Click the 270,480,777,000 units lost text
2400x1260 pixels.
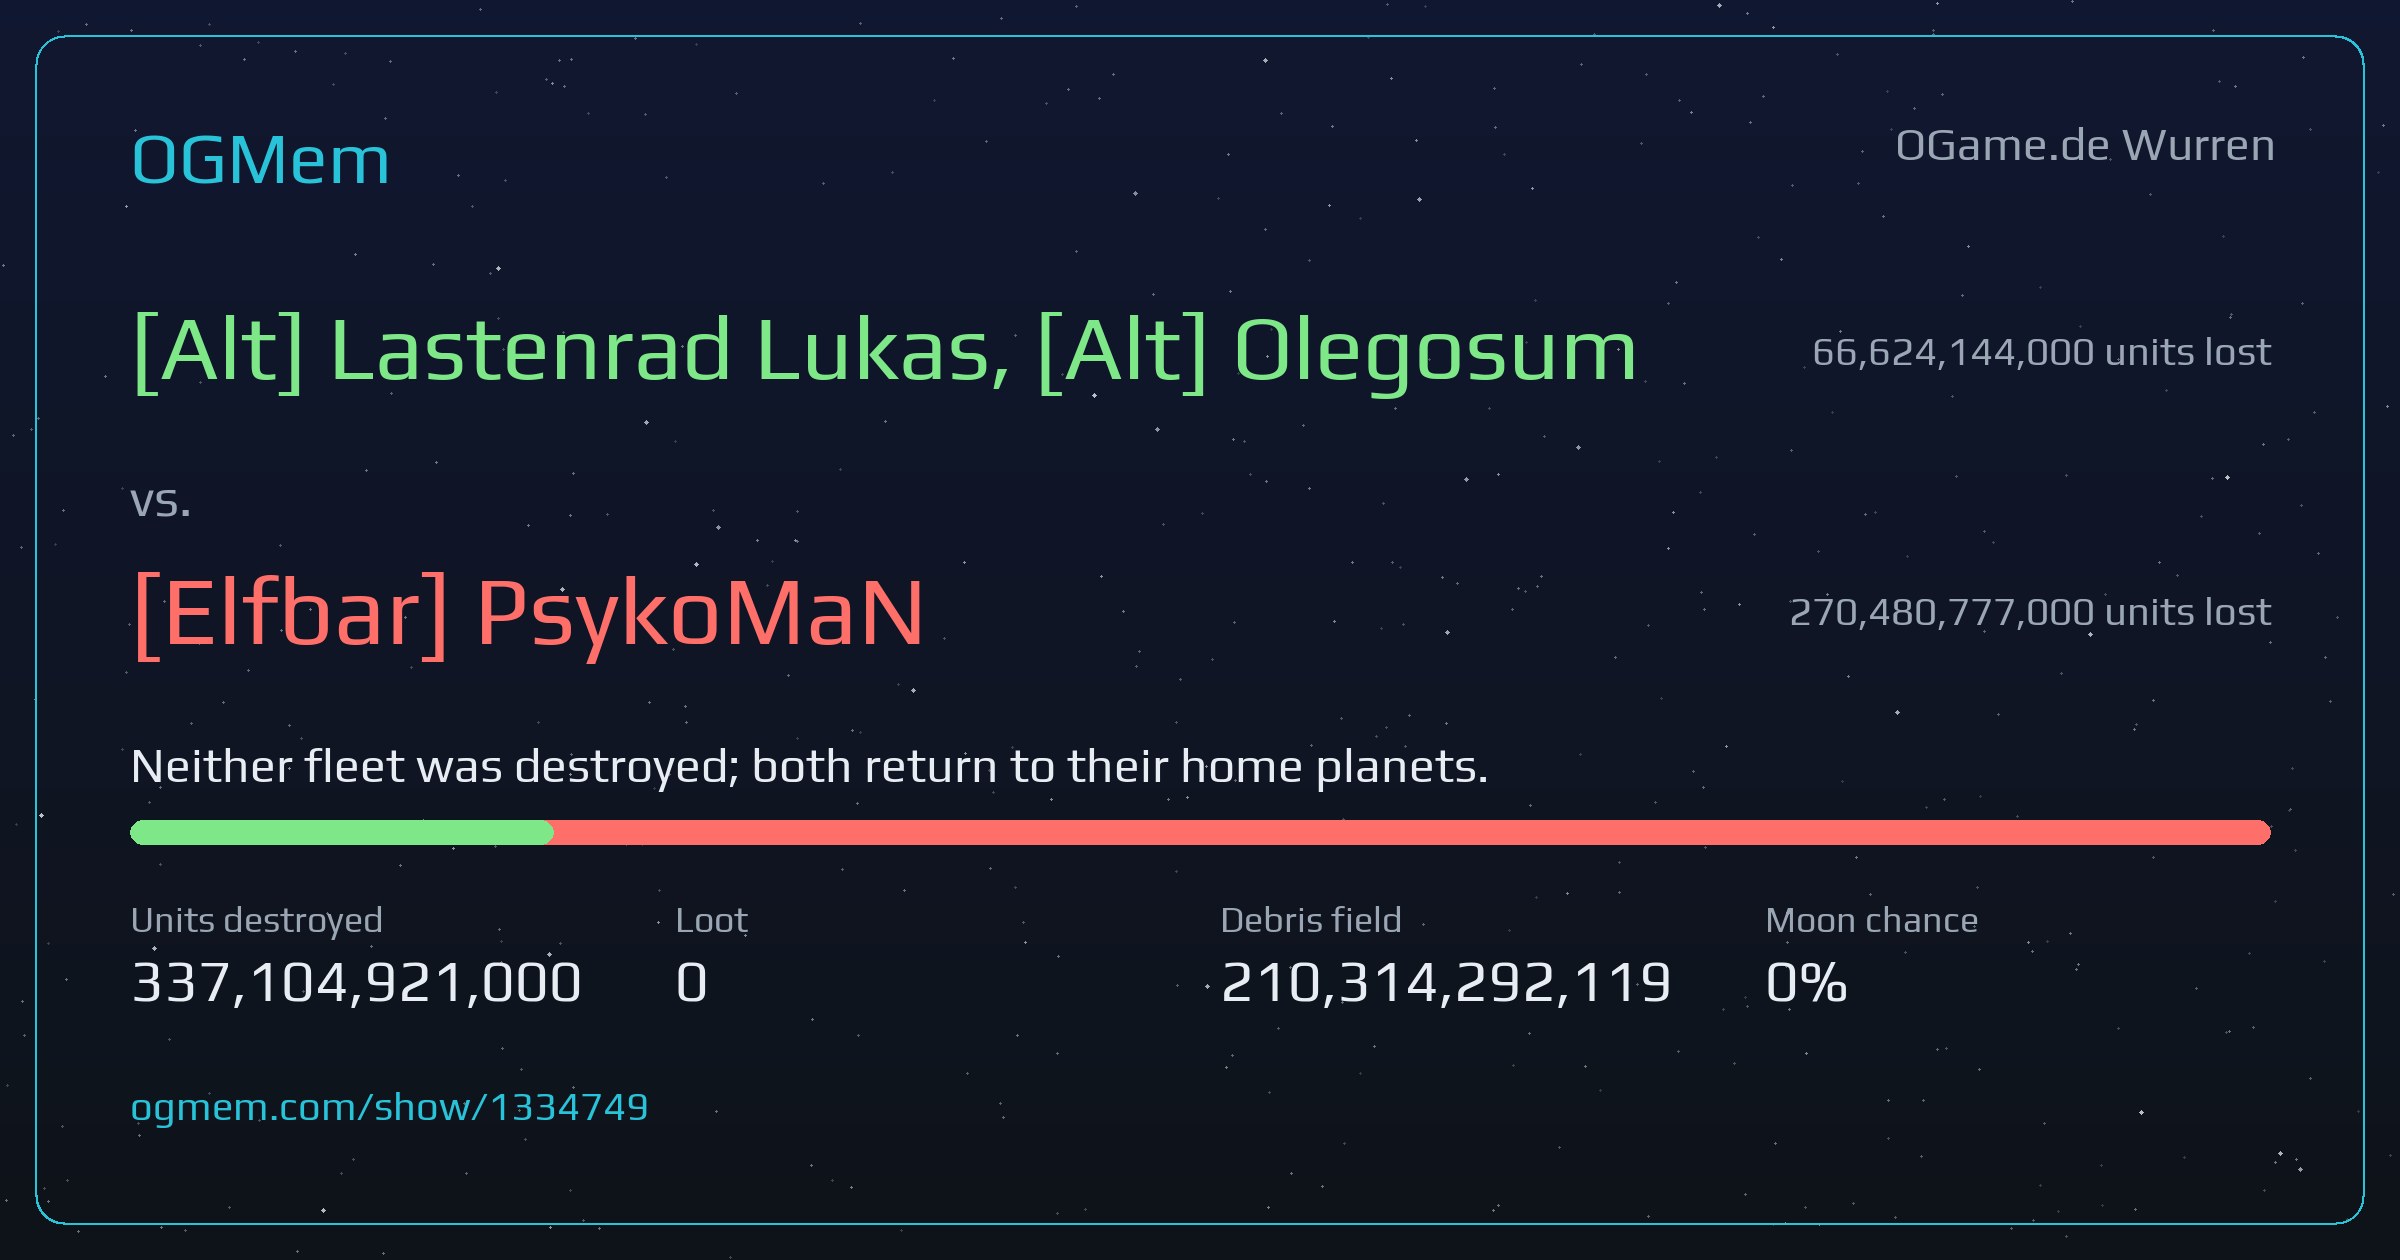tap(2029, 612)
